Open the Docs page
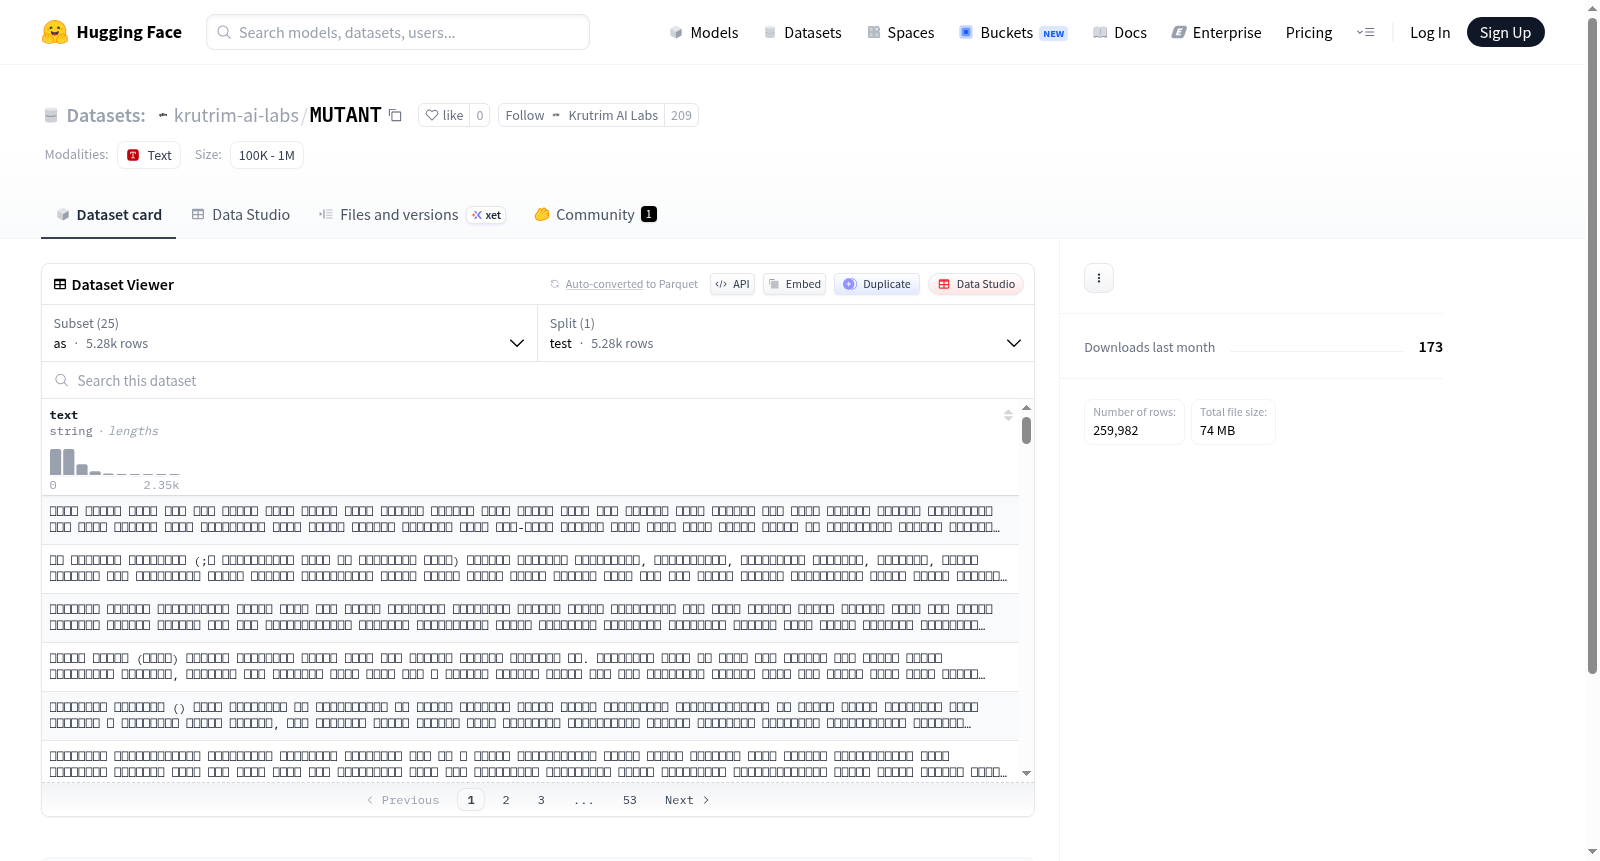 (x=1120, y=32)
